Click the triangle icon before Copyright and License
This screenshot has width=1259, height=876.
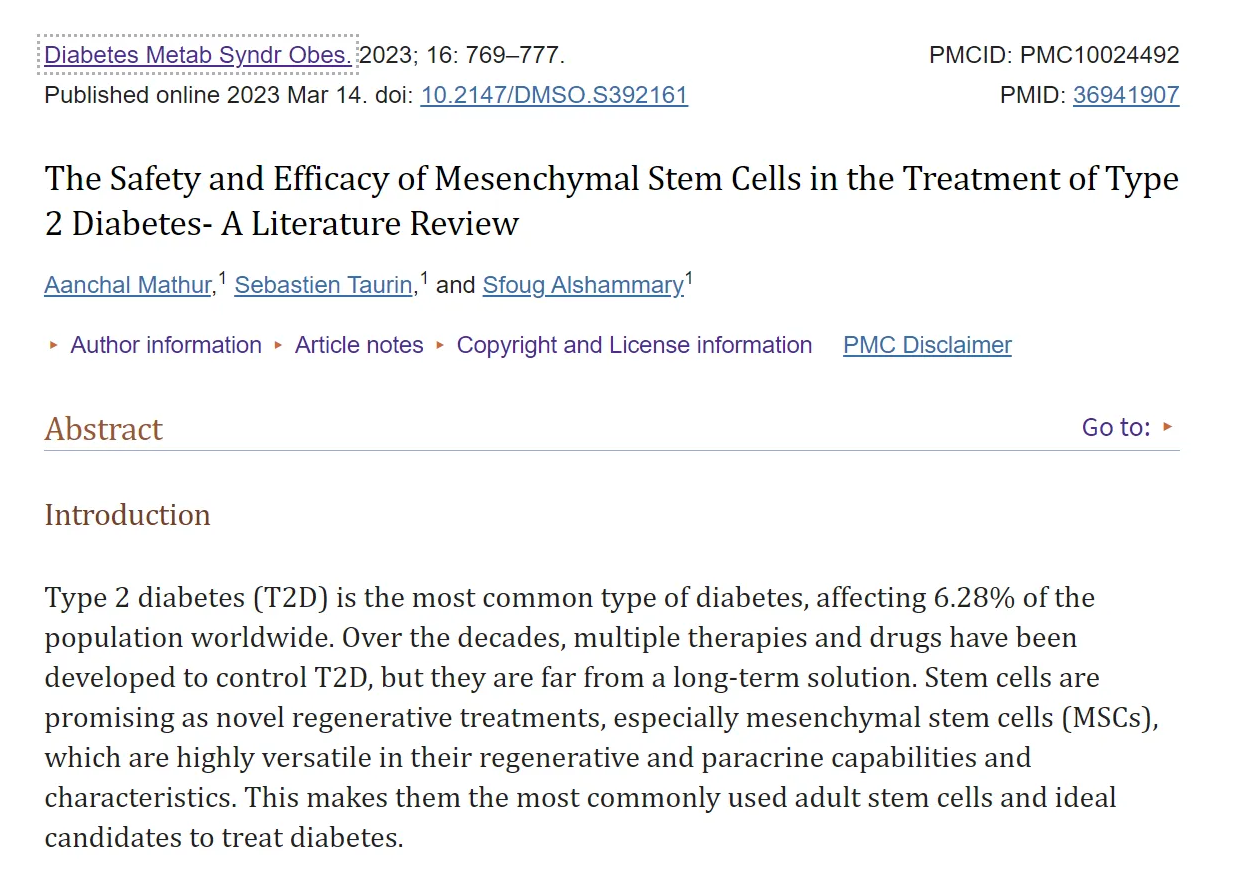440,345
